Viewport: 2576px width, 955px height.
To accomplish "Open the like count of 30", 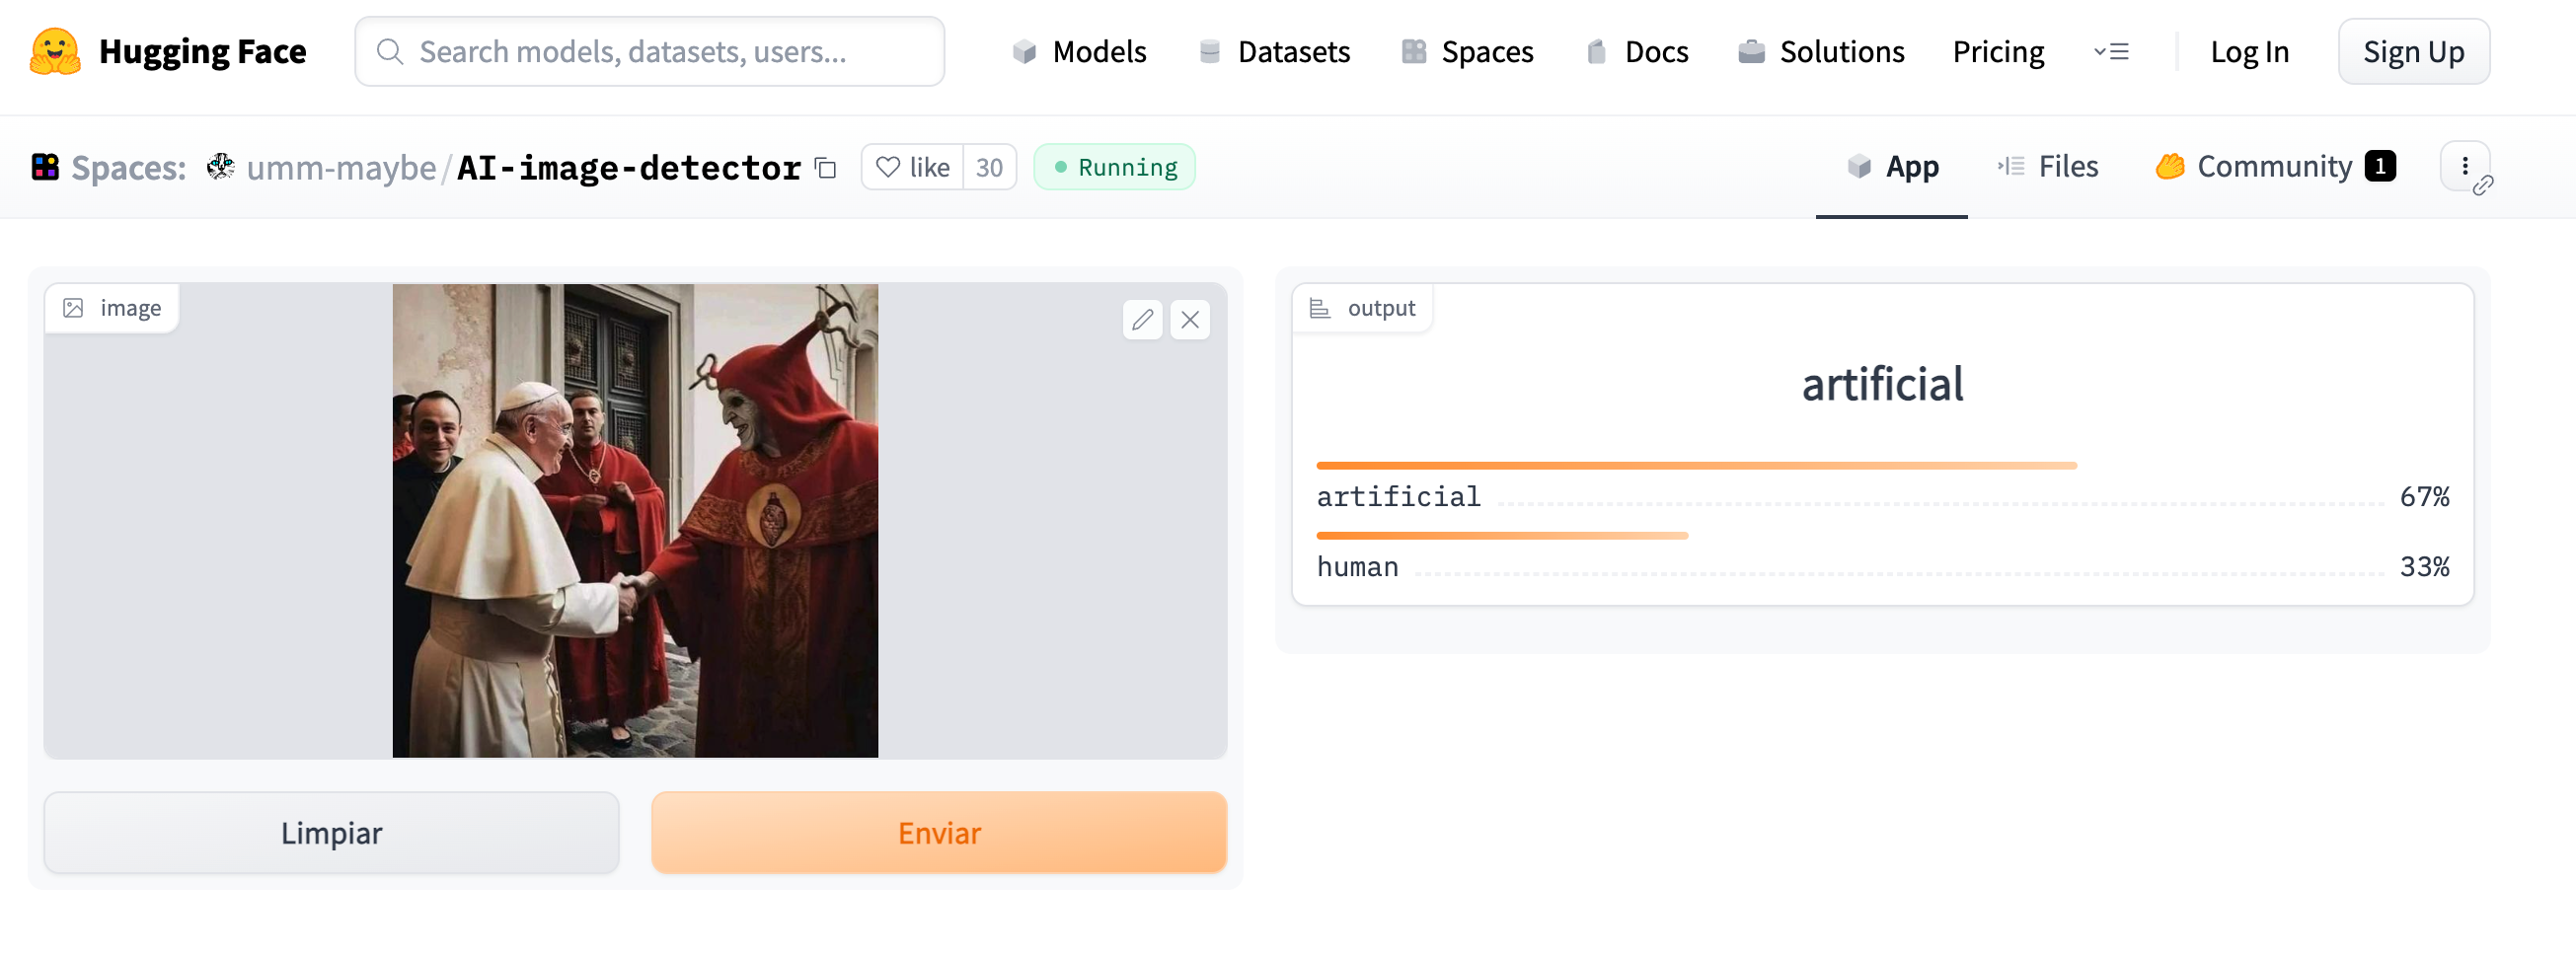I will [989, 167].
